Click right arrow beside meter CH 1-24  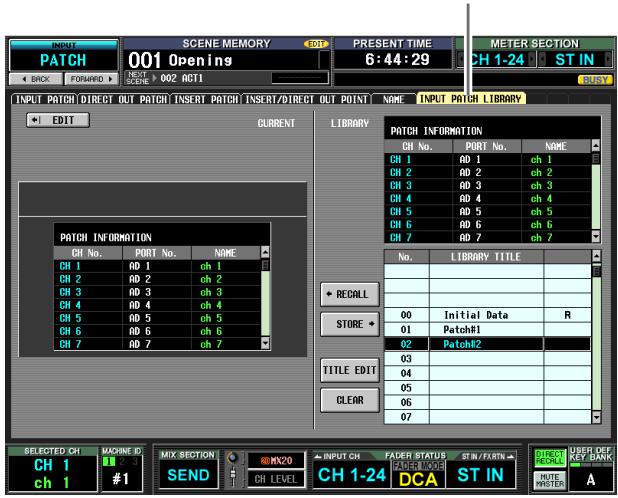click(532, 60)
